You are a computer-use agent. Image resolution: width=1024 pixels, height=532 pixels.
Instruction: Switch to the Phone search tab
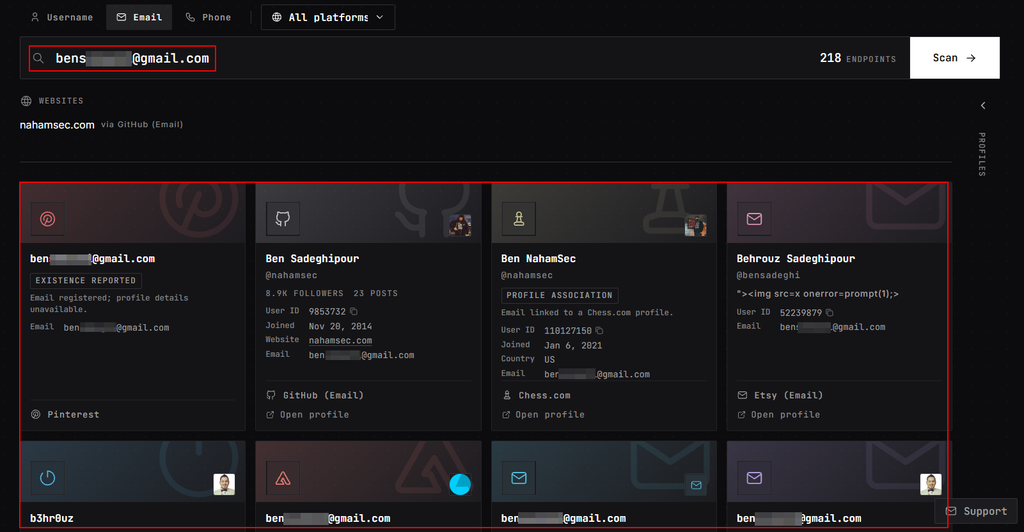[x=208, y=17]
